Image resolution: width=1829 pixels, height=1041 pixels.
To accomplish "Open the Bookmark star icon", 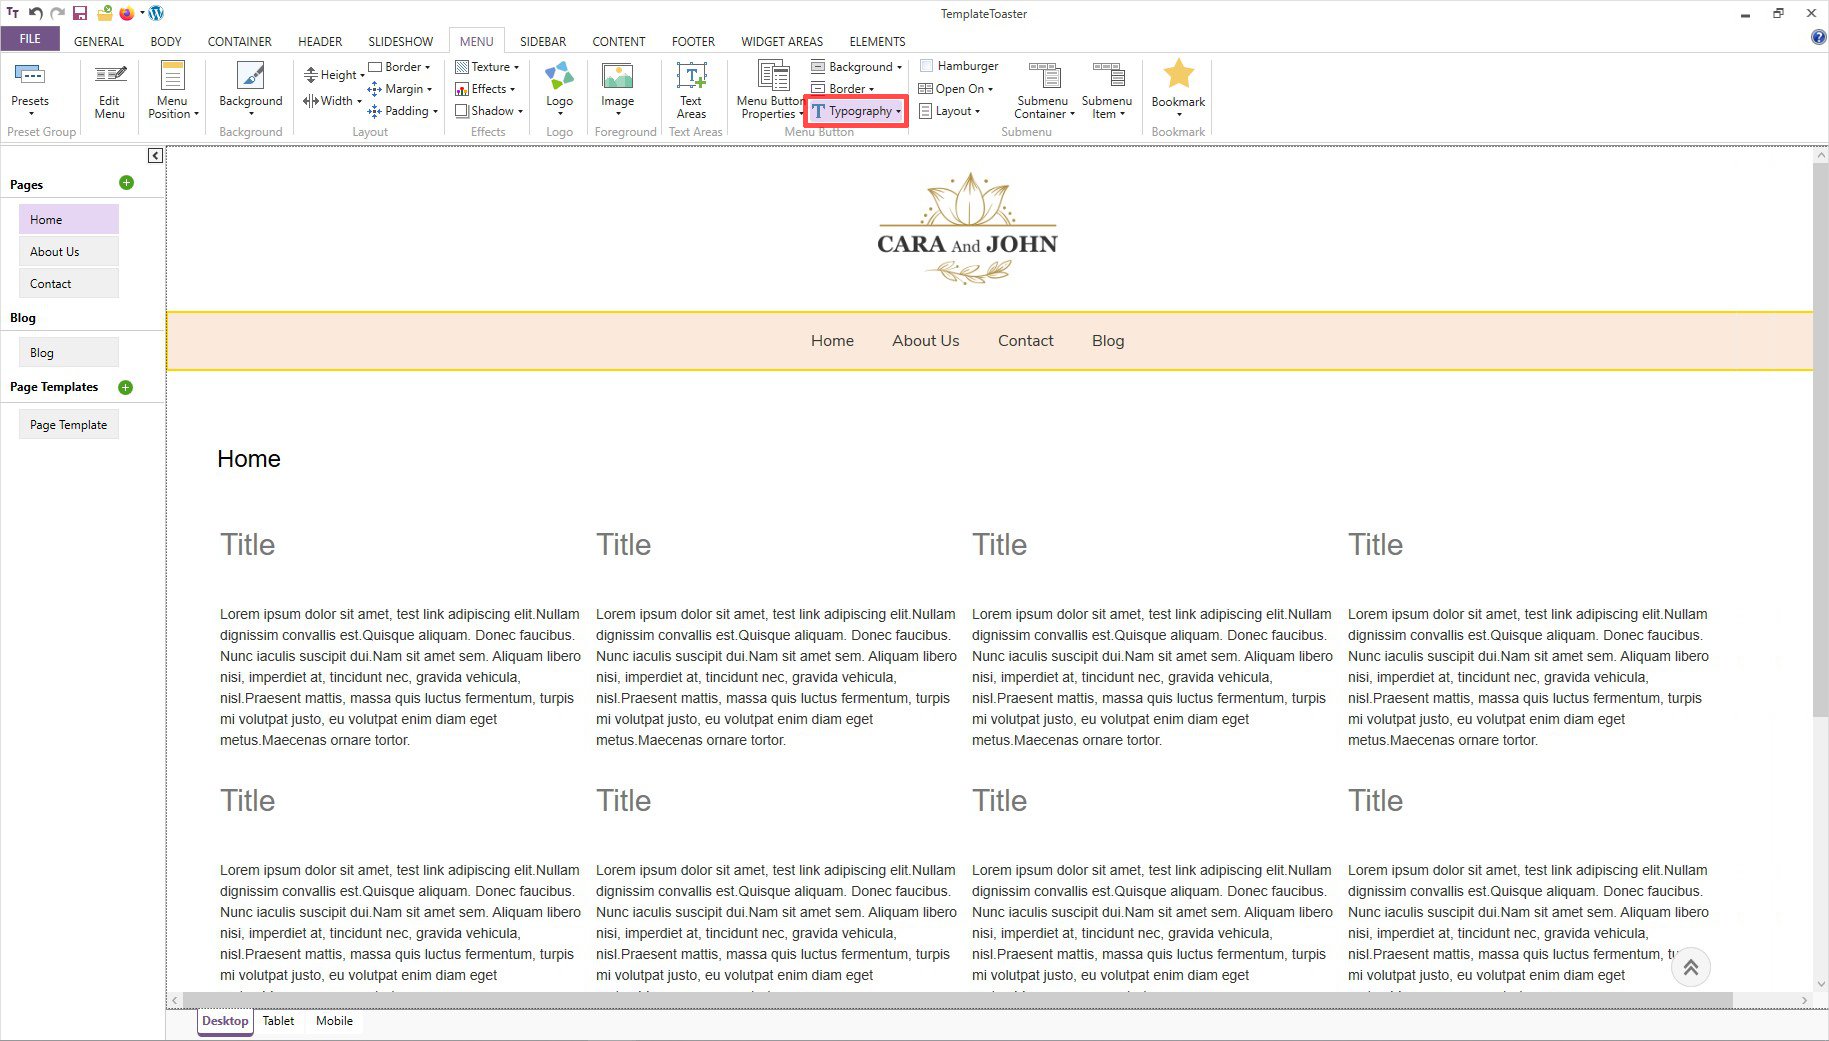I will (1178, 75).
